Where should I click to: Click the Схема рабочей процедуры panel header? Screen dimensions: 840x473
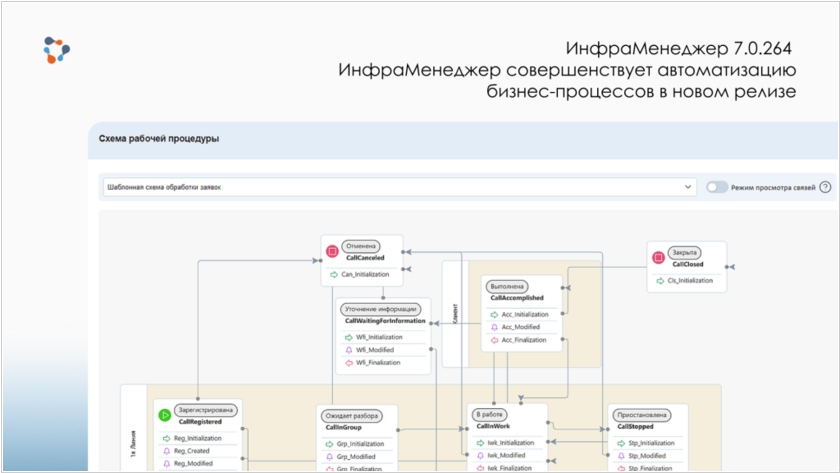(159, 139)
